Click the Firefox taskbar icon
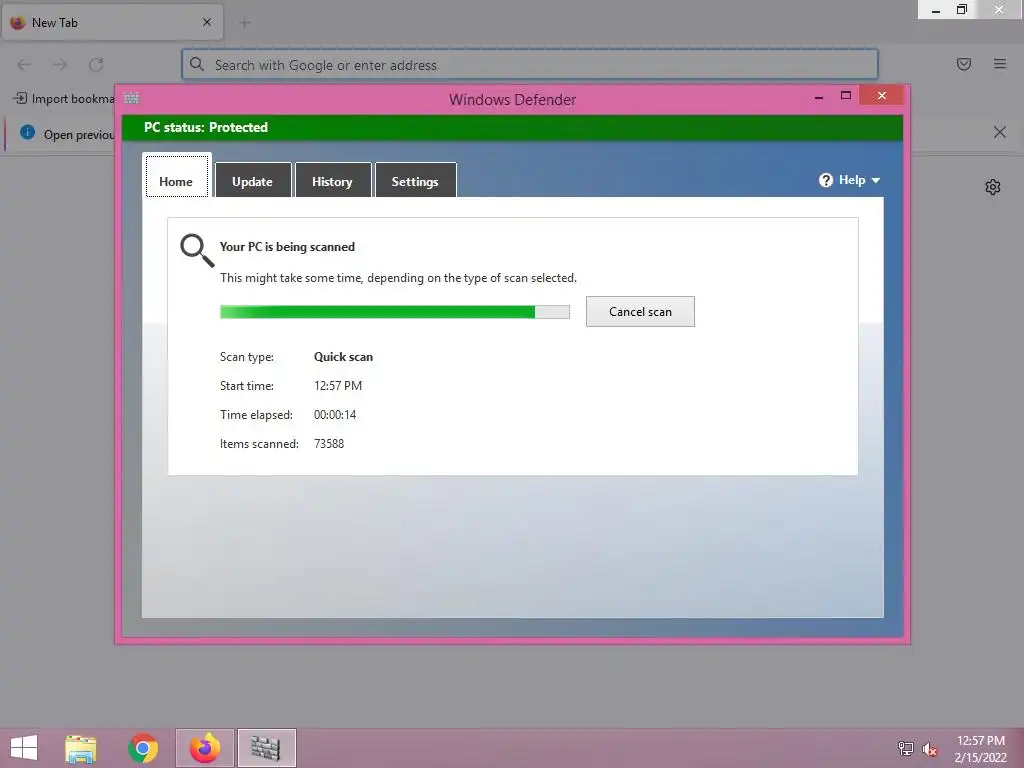 pos(205,748)
